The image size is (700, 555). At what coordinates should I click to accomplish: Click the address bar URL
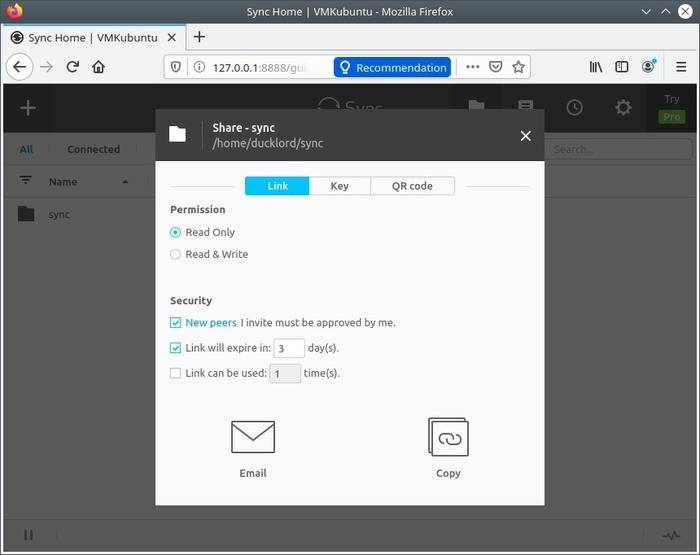(261, 67)
